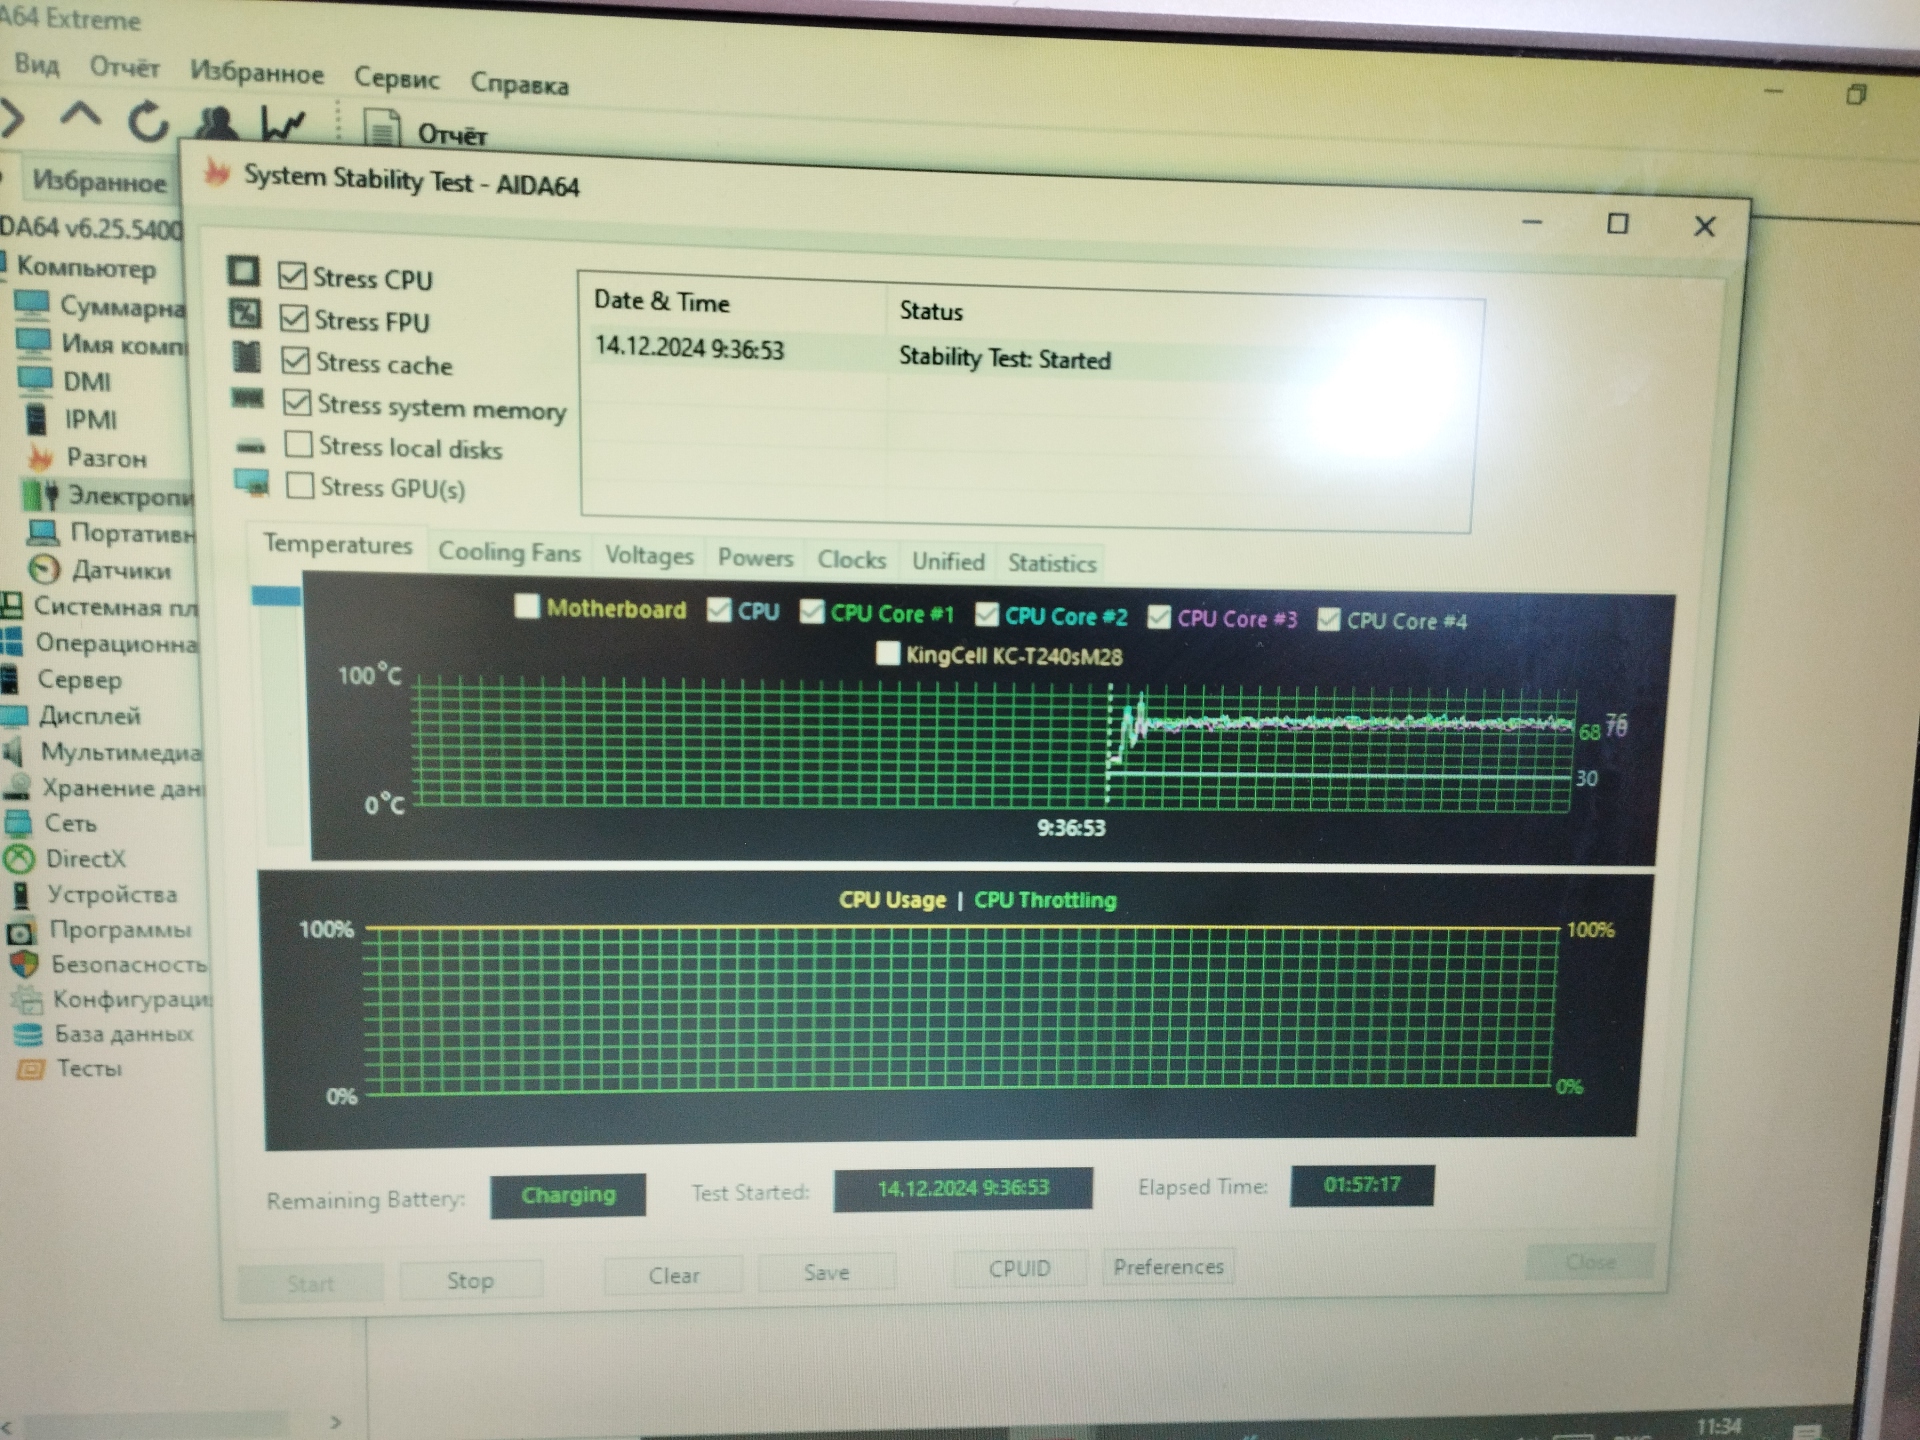Image resolution: width=1920 pixels, height=1440 pixels.
Task: Click the up-arrow navigation icon in AIDA64 toolbar
Action: (80, 117)
